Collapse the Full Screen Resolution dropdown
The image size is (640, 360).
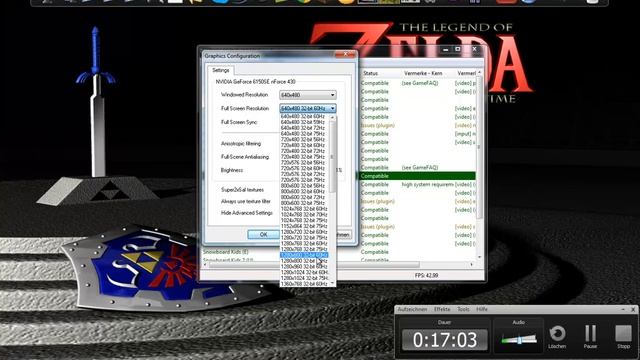[333, 108]
